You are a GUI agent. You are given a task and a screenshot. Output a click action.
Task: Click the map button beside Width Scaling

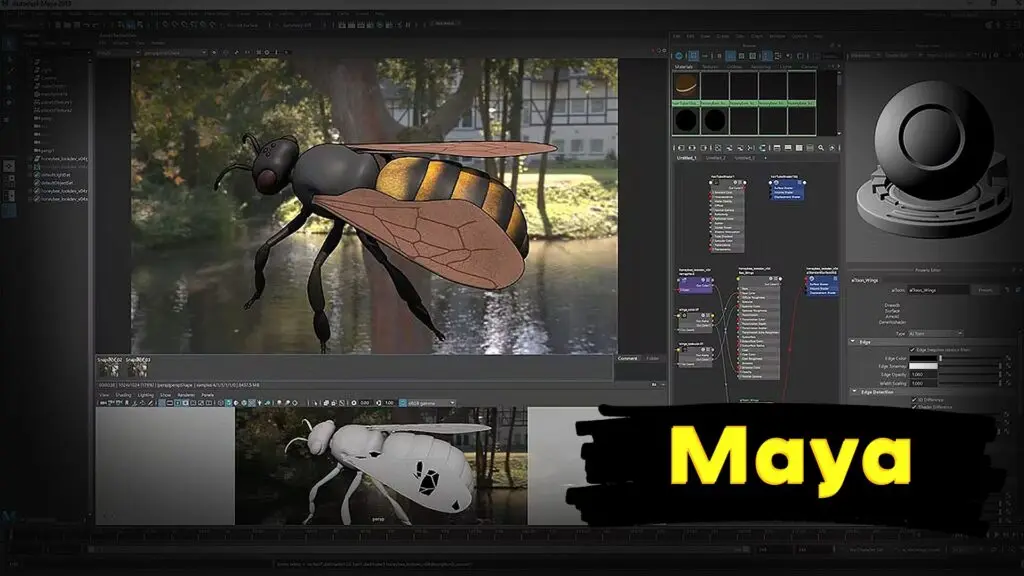click(x=1008, y=383)
